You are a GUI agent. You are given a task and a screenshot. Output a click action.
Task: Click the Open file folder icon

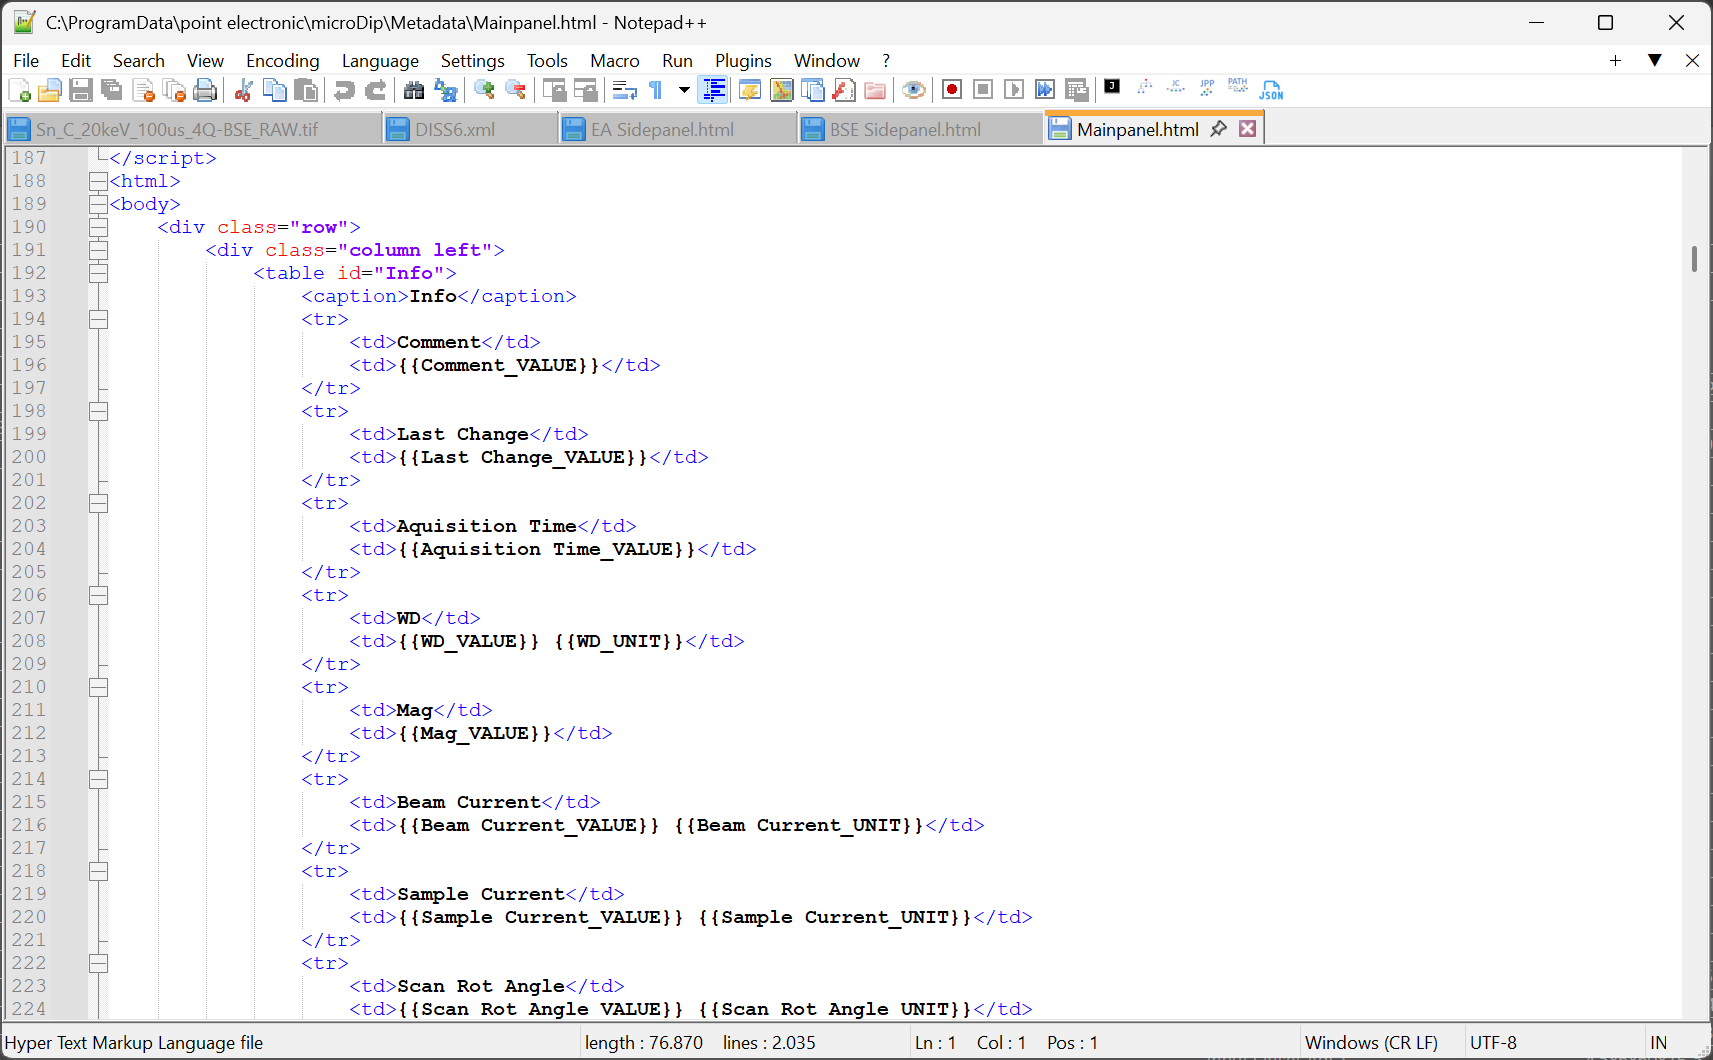50,90
